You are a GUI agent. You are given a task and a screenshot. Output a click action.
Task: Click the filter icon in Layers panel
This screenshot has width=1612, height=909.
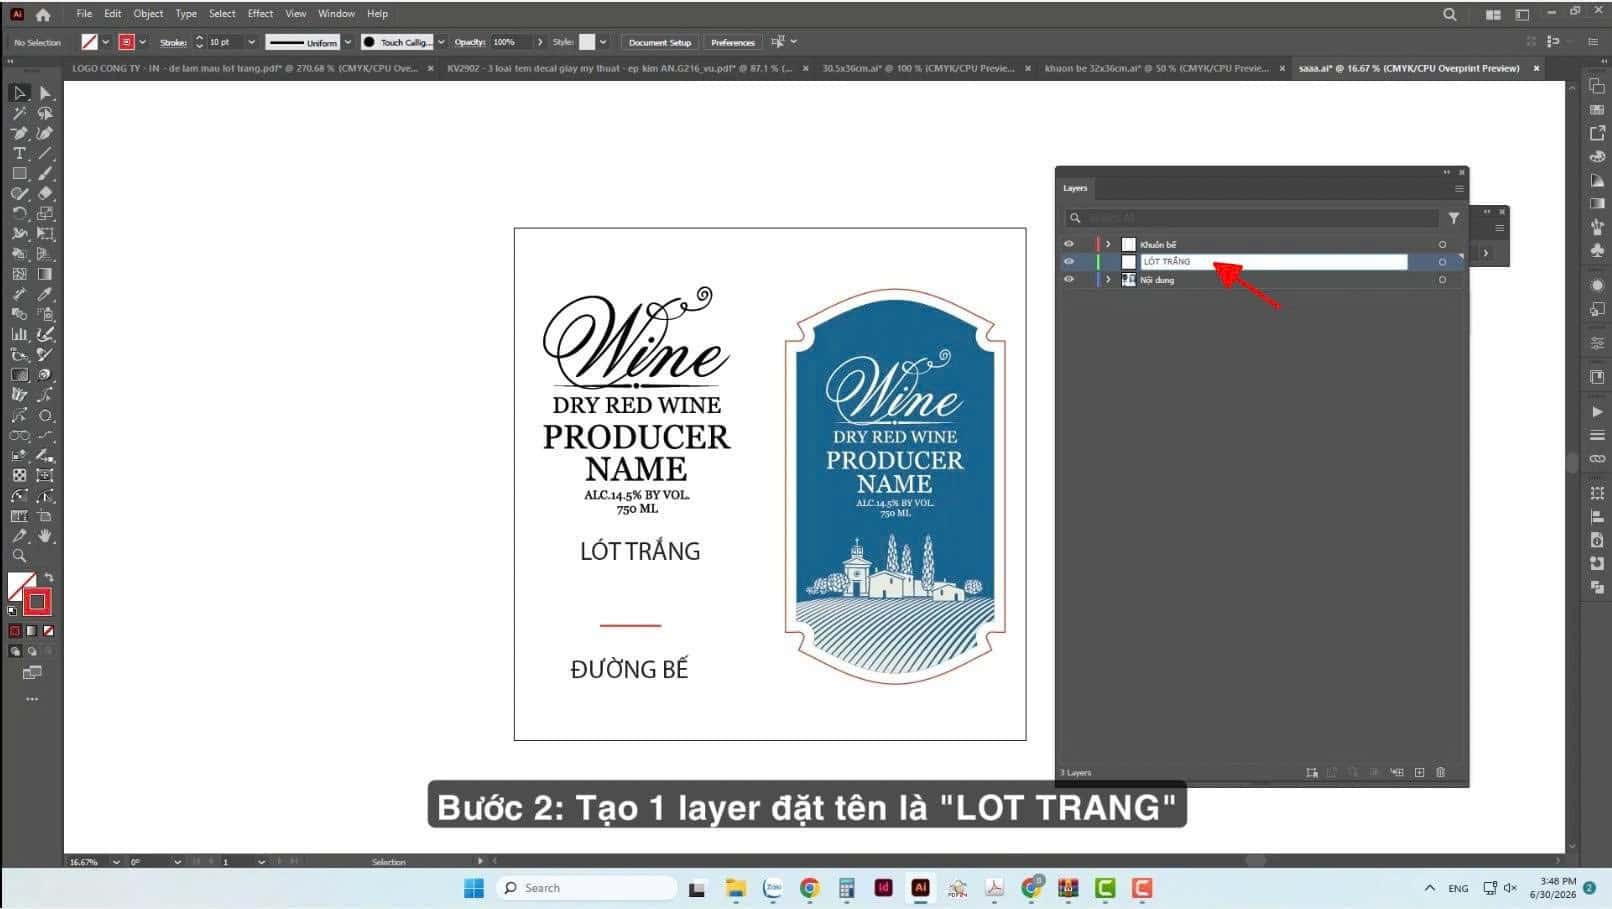tap(1453, 217)
